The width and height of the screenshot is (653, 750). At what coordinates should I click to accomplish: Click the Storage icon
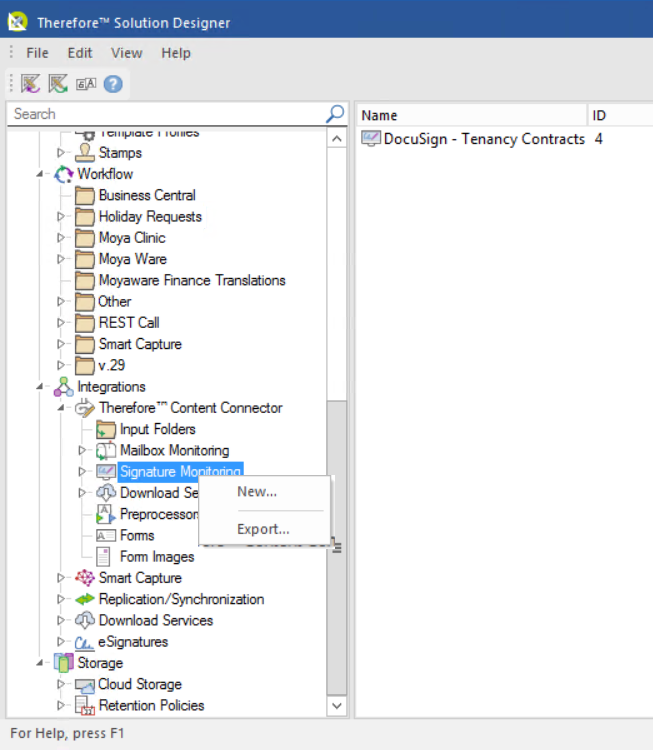[64, 663]
